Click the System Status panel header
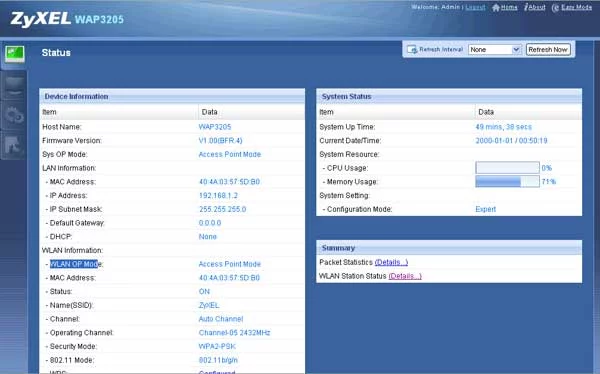The height and width of the screenshot is (374, 600). 449,96
